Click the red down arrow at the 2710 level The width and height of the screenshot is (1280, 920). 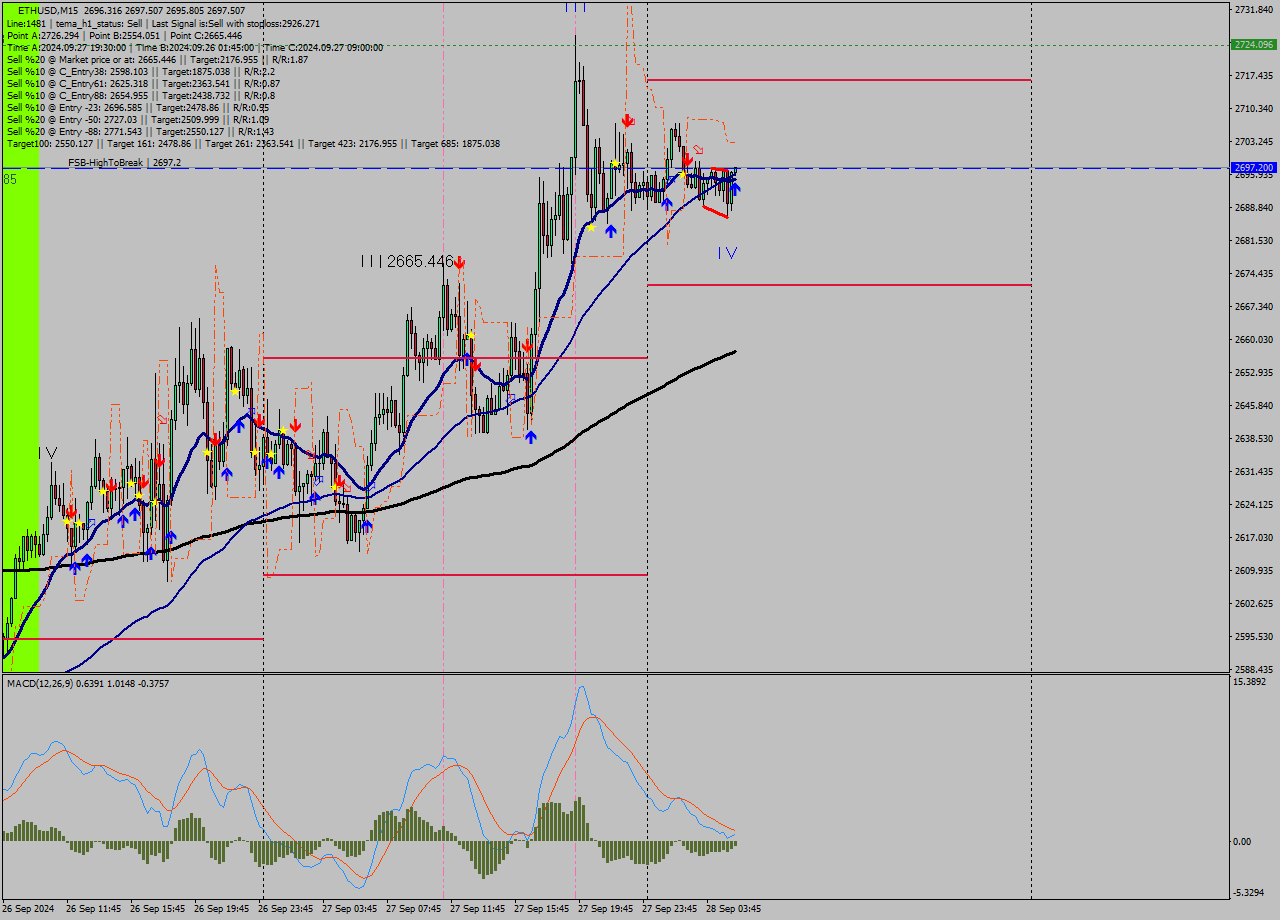(627, 121)
